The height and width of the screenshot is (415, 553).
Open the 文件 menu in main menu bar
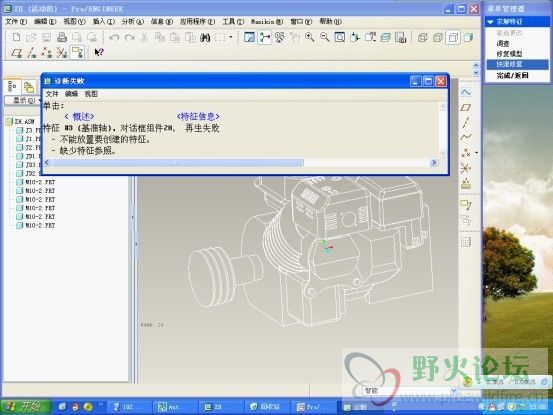click(x=16, y=22)
